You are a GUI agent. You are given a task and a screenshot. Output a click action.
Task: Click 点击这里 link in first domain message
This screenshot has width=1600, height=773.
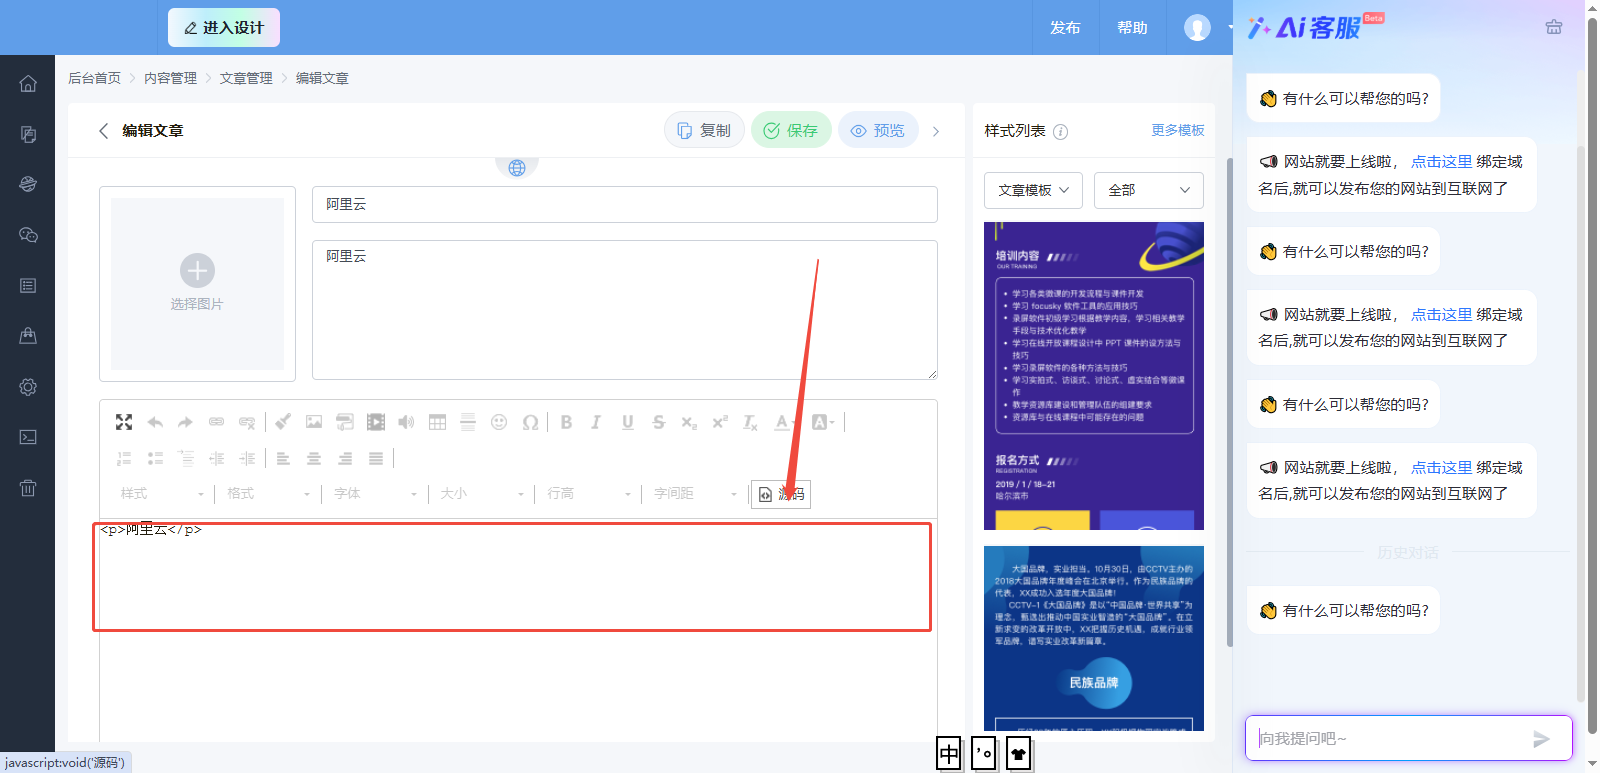coord(1441,161)
